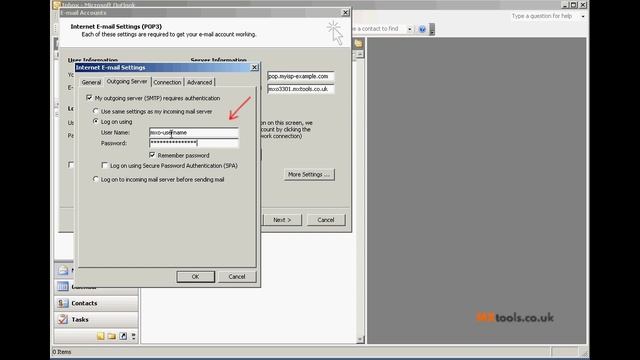Switch to the Connection tab
Image resolution: width=640 pixels, height=360 pixels.
tap(167, 82)
